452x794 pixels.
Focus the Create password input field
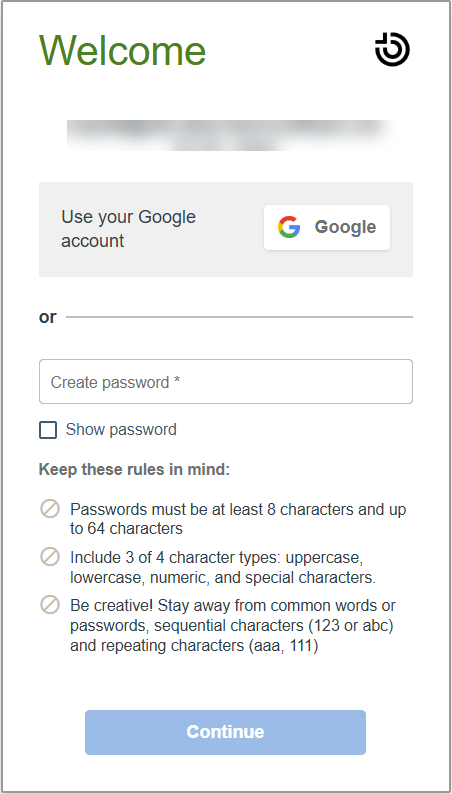coord(226,381)
